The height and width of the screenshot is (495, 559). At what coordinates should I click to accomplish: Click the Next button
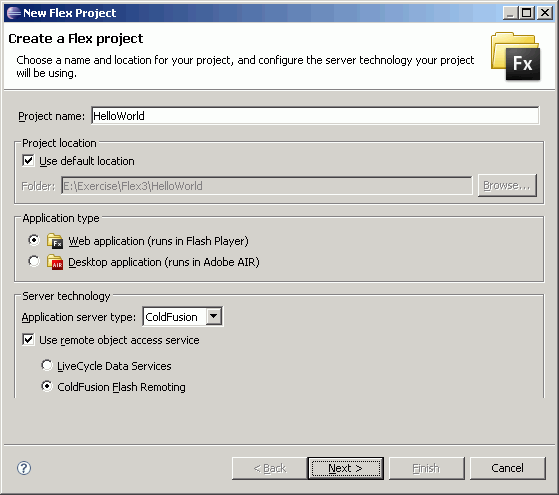tap(345, 468)
